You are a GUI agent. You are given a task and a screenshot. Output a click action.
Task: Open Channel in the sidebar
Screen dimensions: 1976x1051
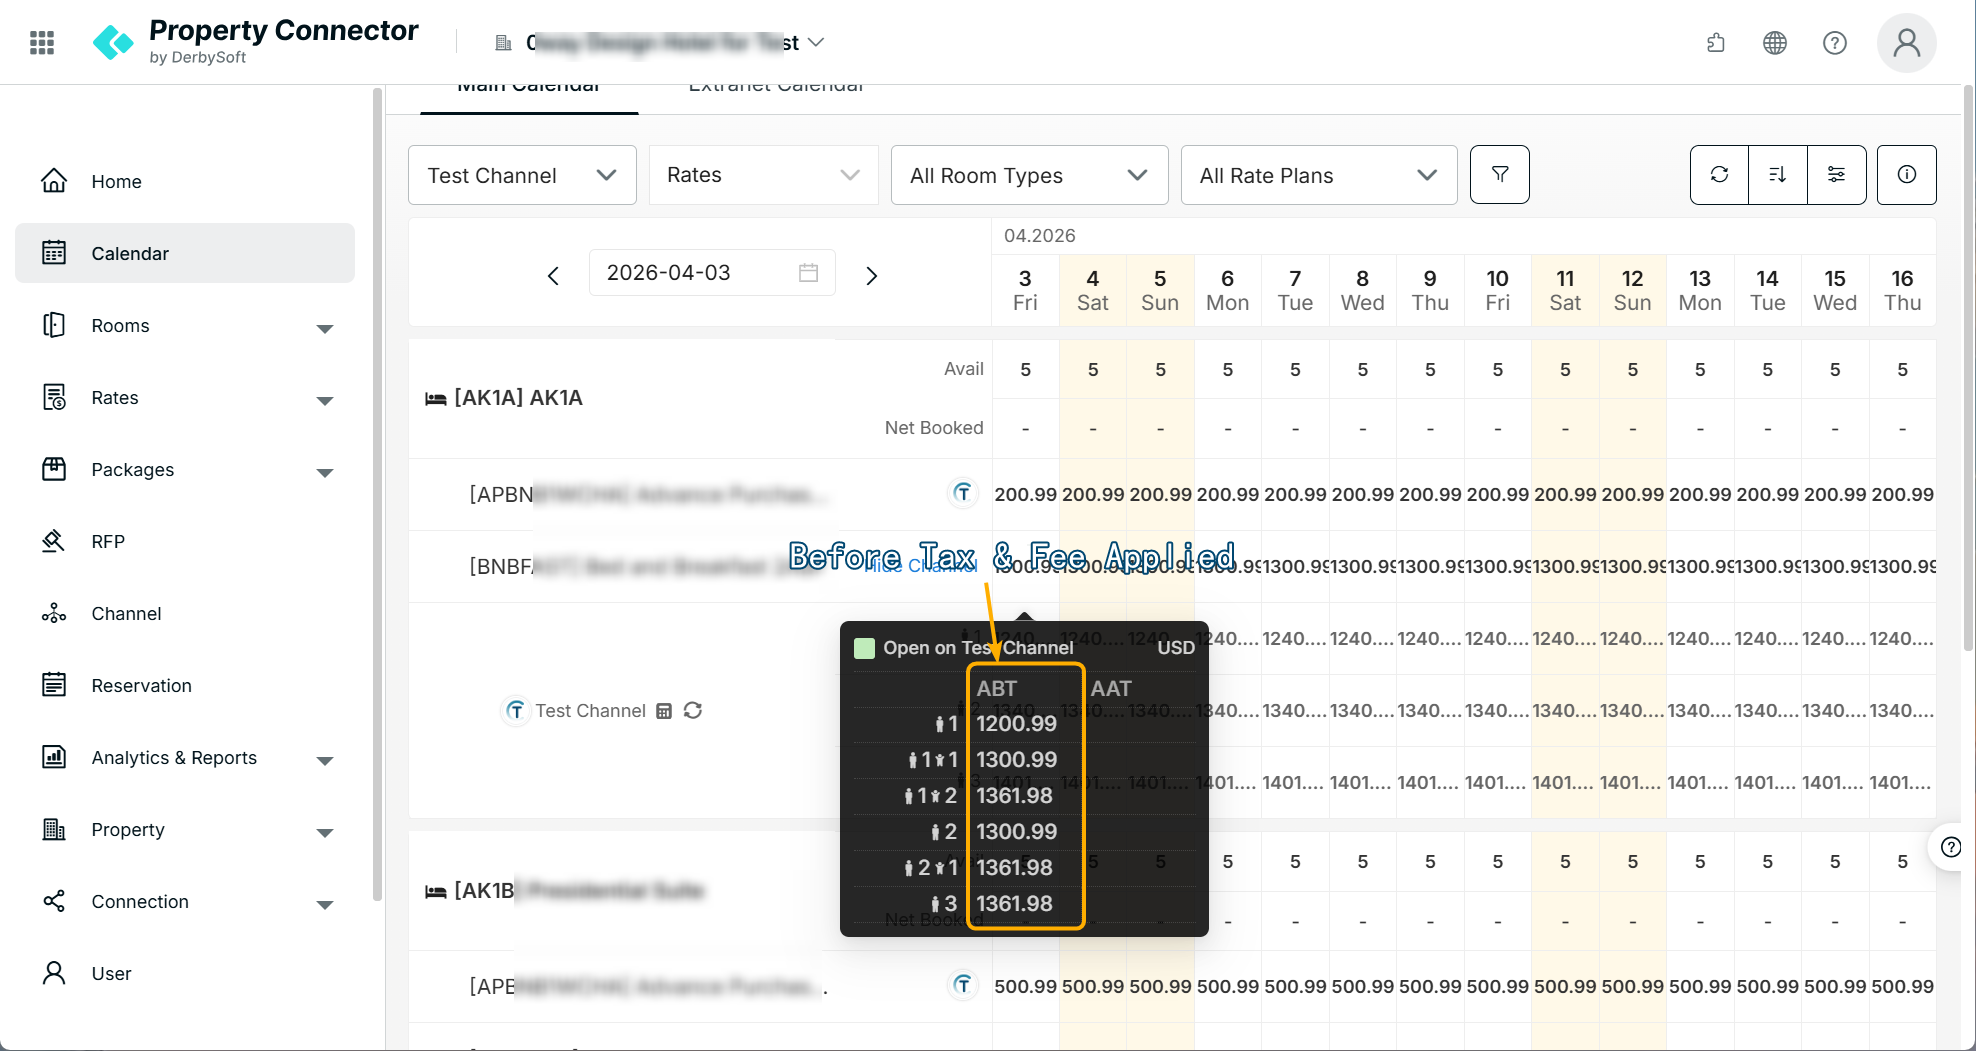(x=185, y=613)
